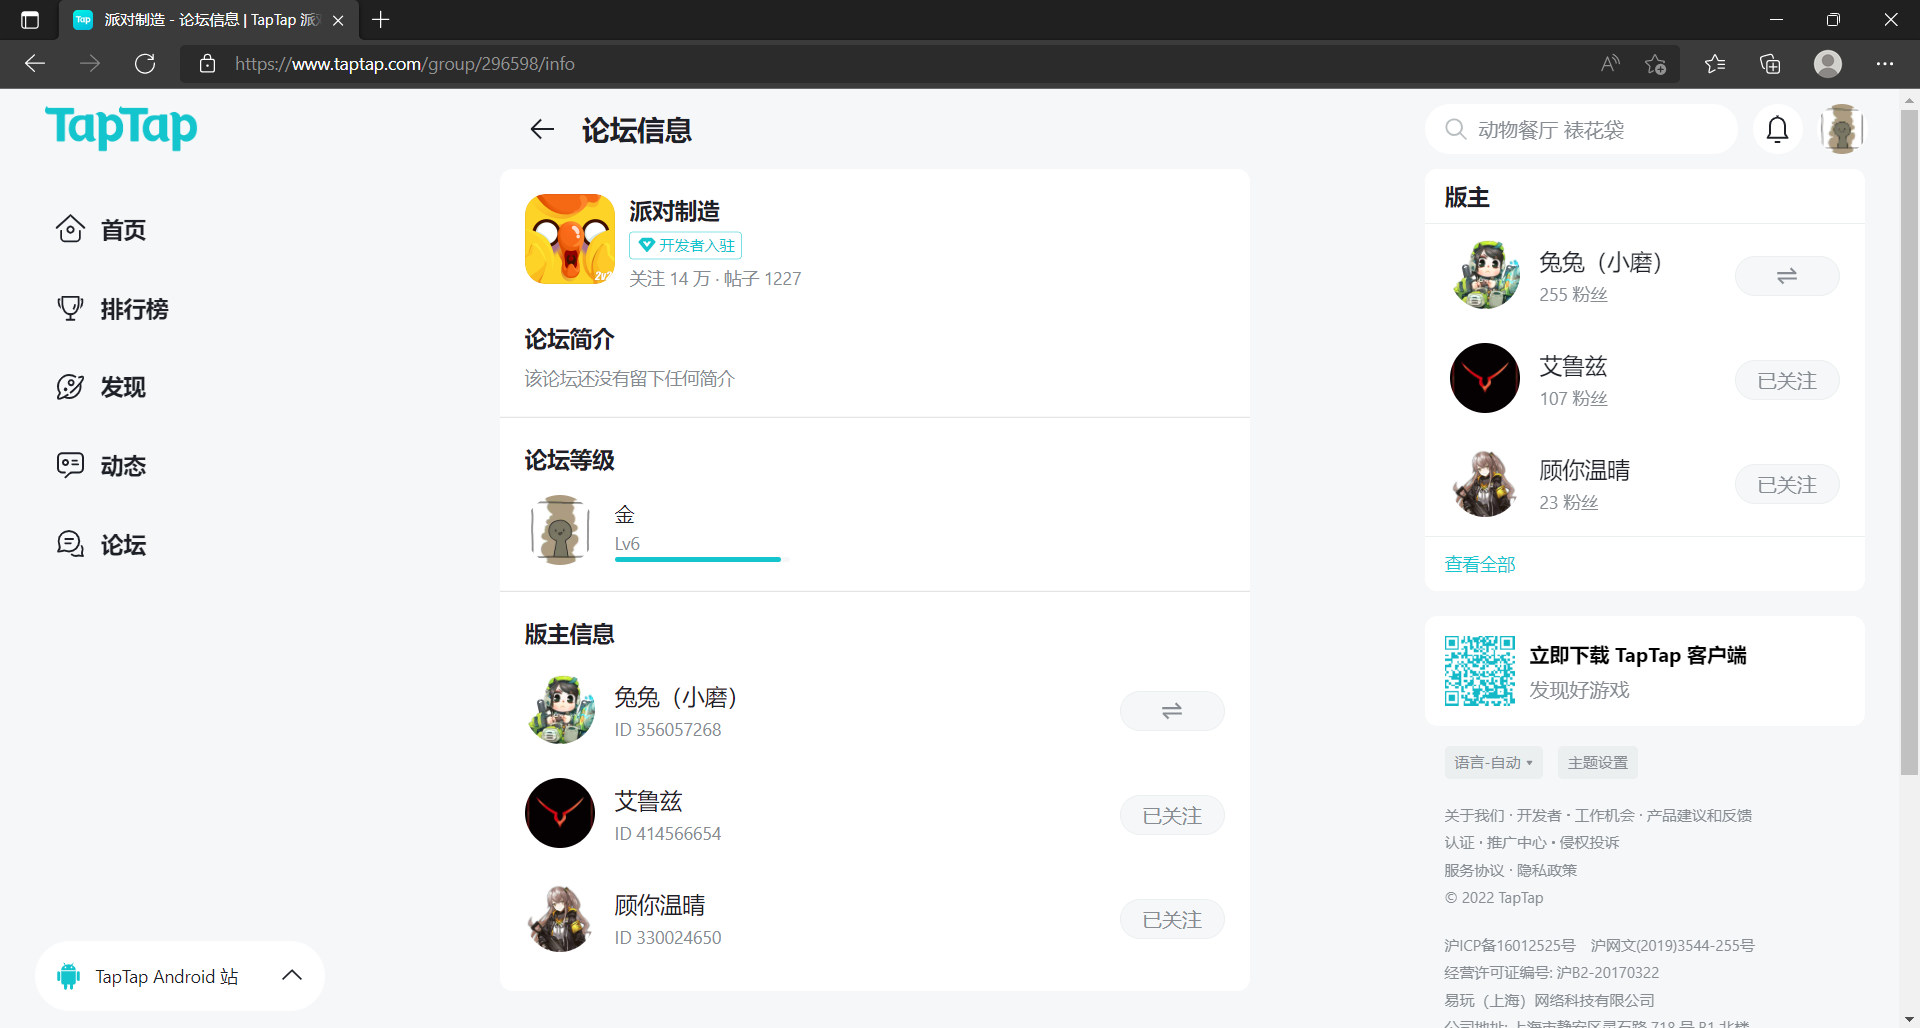The image size is (1920, 1028).
Task: Open the 服务协议 footer link
Action: tap(1474, 870)
